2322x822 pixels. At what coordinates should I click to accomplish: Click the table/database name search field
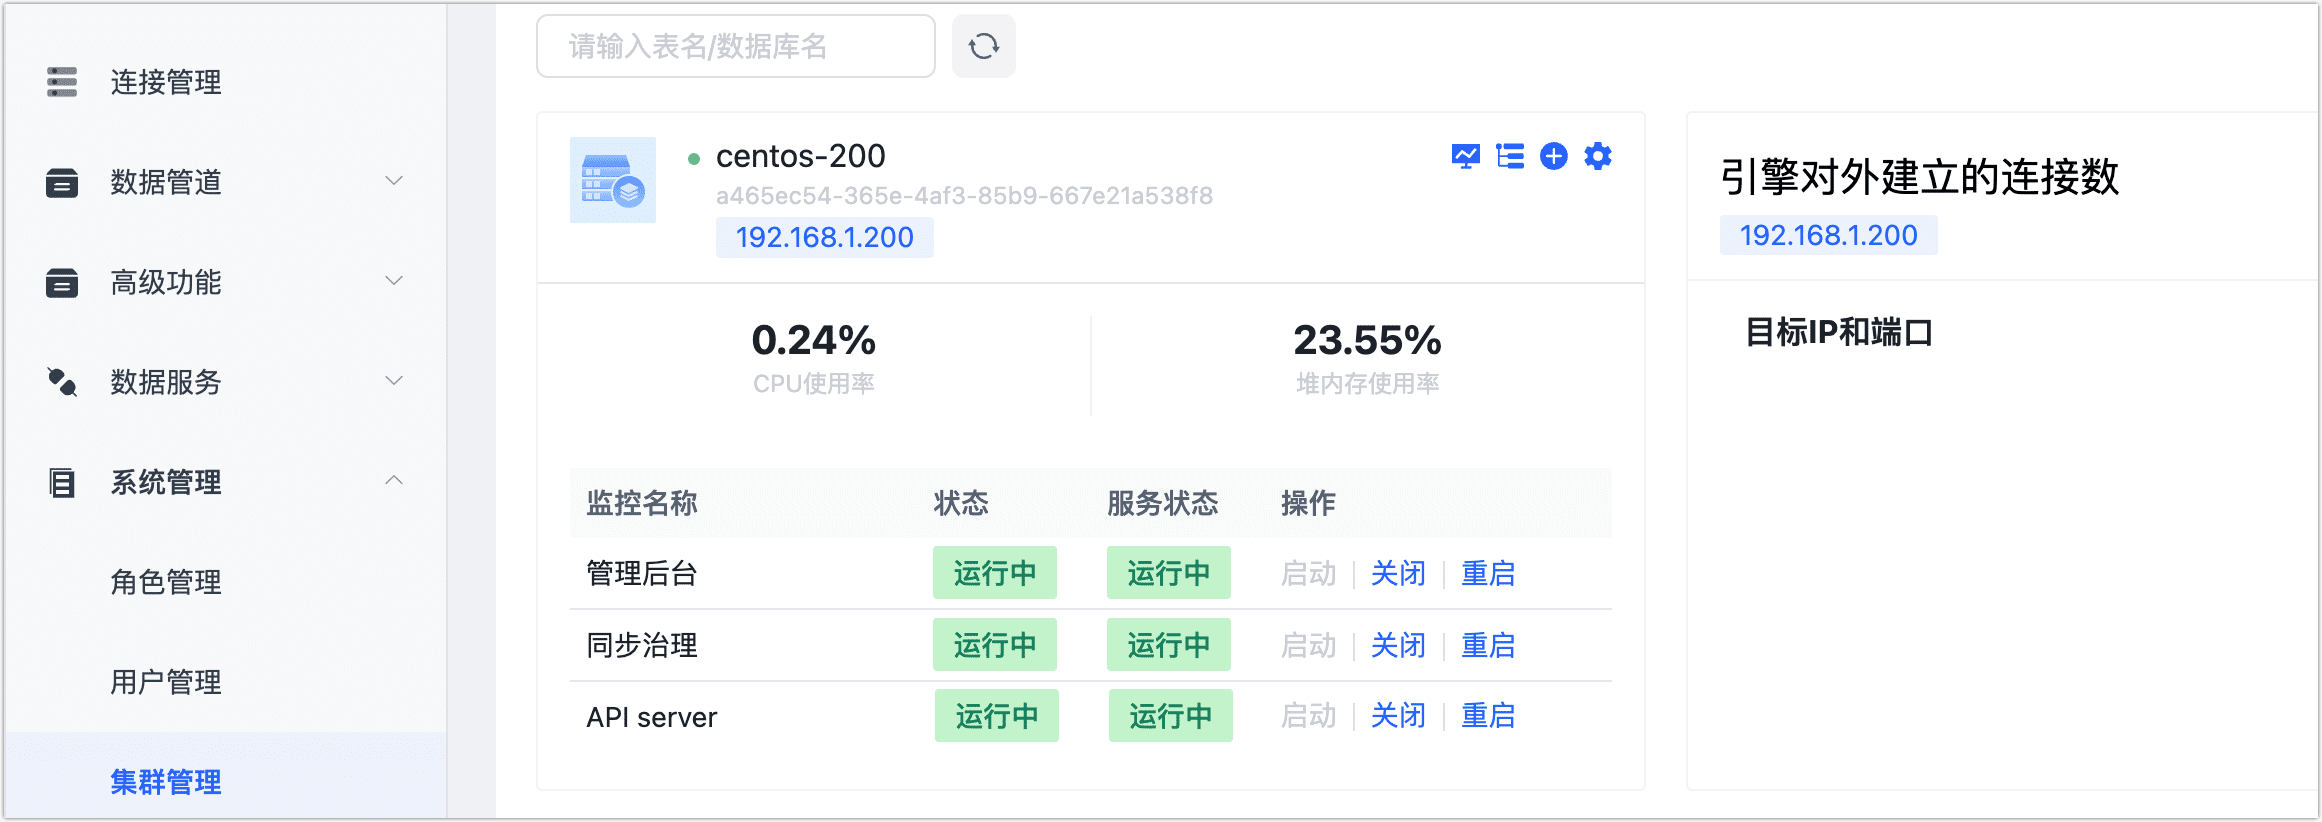click(x=735, y=46)
